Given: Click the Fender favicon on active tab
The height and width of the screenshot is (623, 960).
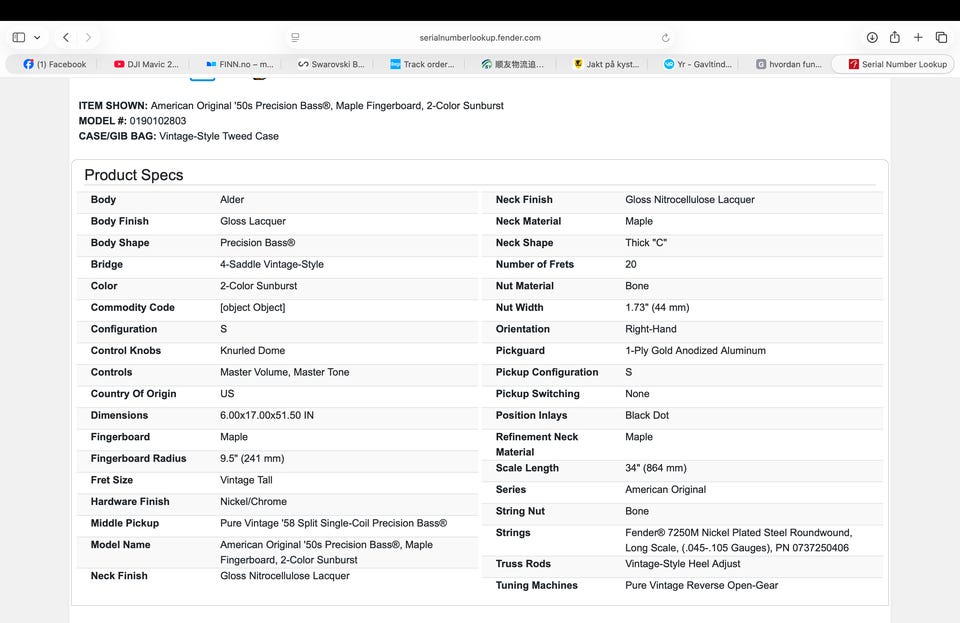Looking at the screenshot, I should tap(853, 64).
